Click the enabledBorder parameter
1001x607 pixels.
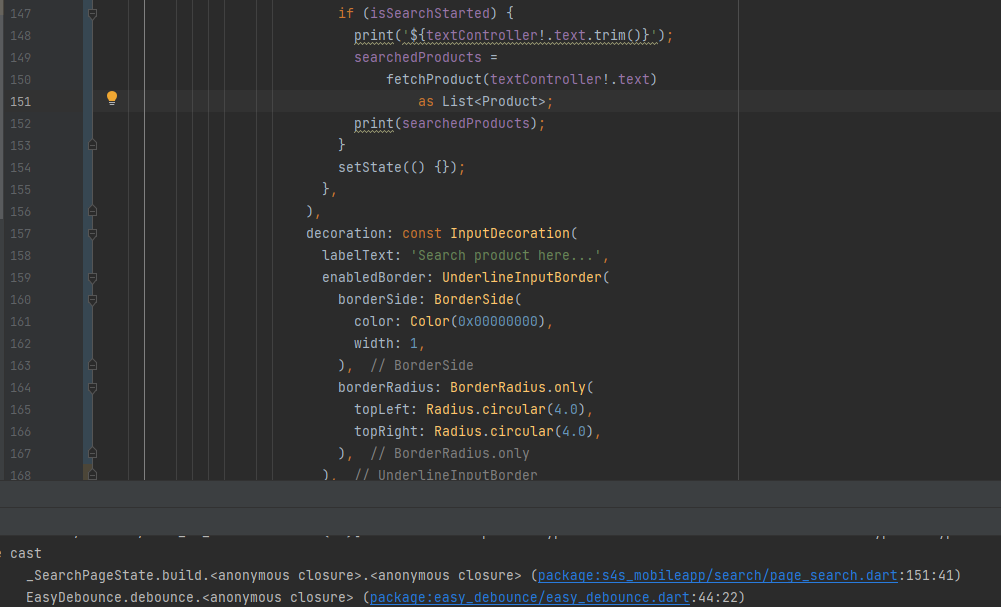pyautogui.click(x=377, y=278)
